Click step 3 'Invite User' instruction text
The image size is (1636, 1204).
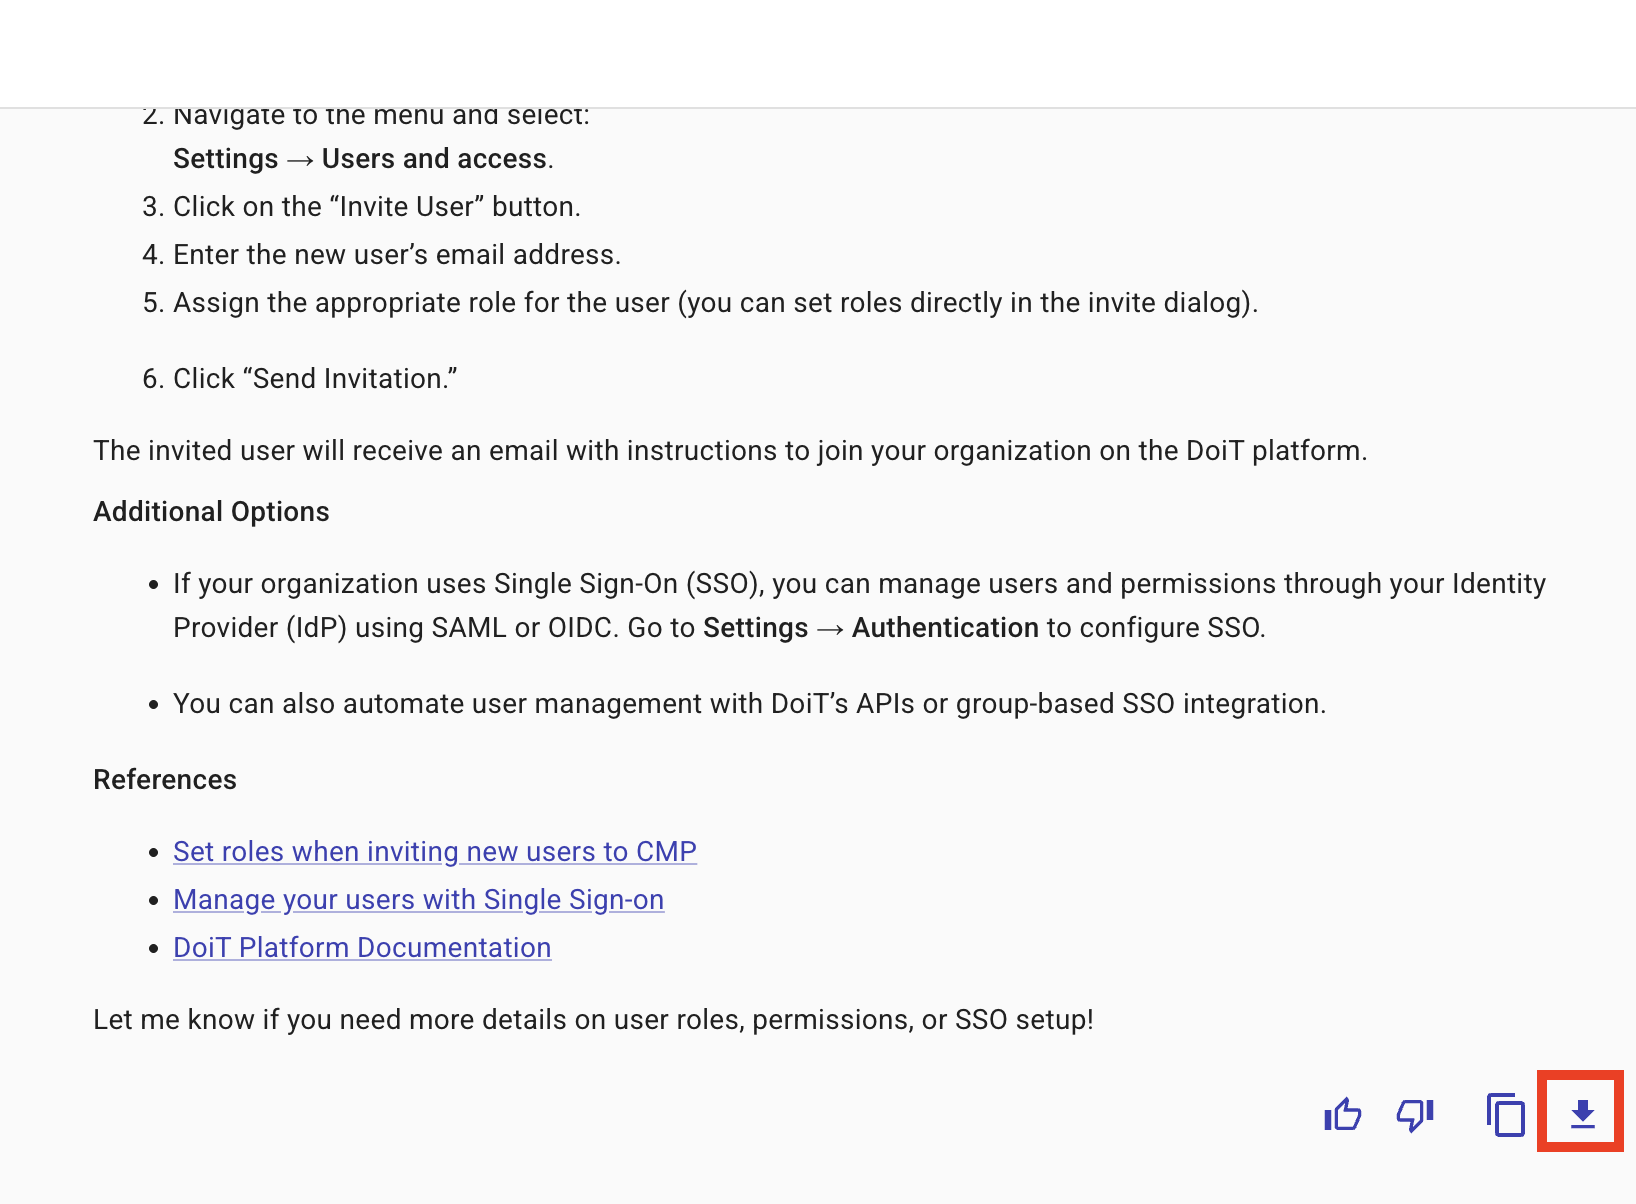[x=377, y=206]
